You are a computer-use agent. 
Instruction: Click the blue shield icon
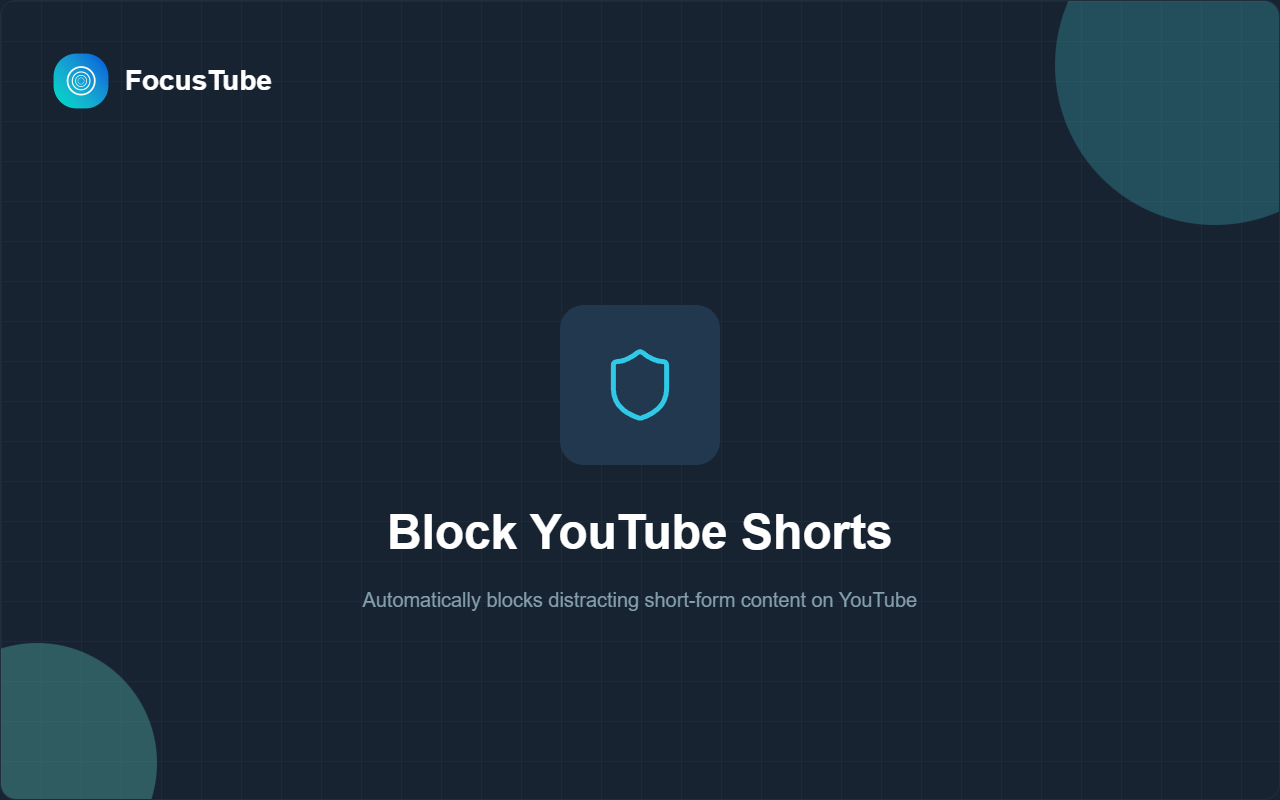pos(640,385)
